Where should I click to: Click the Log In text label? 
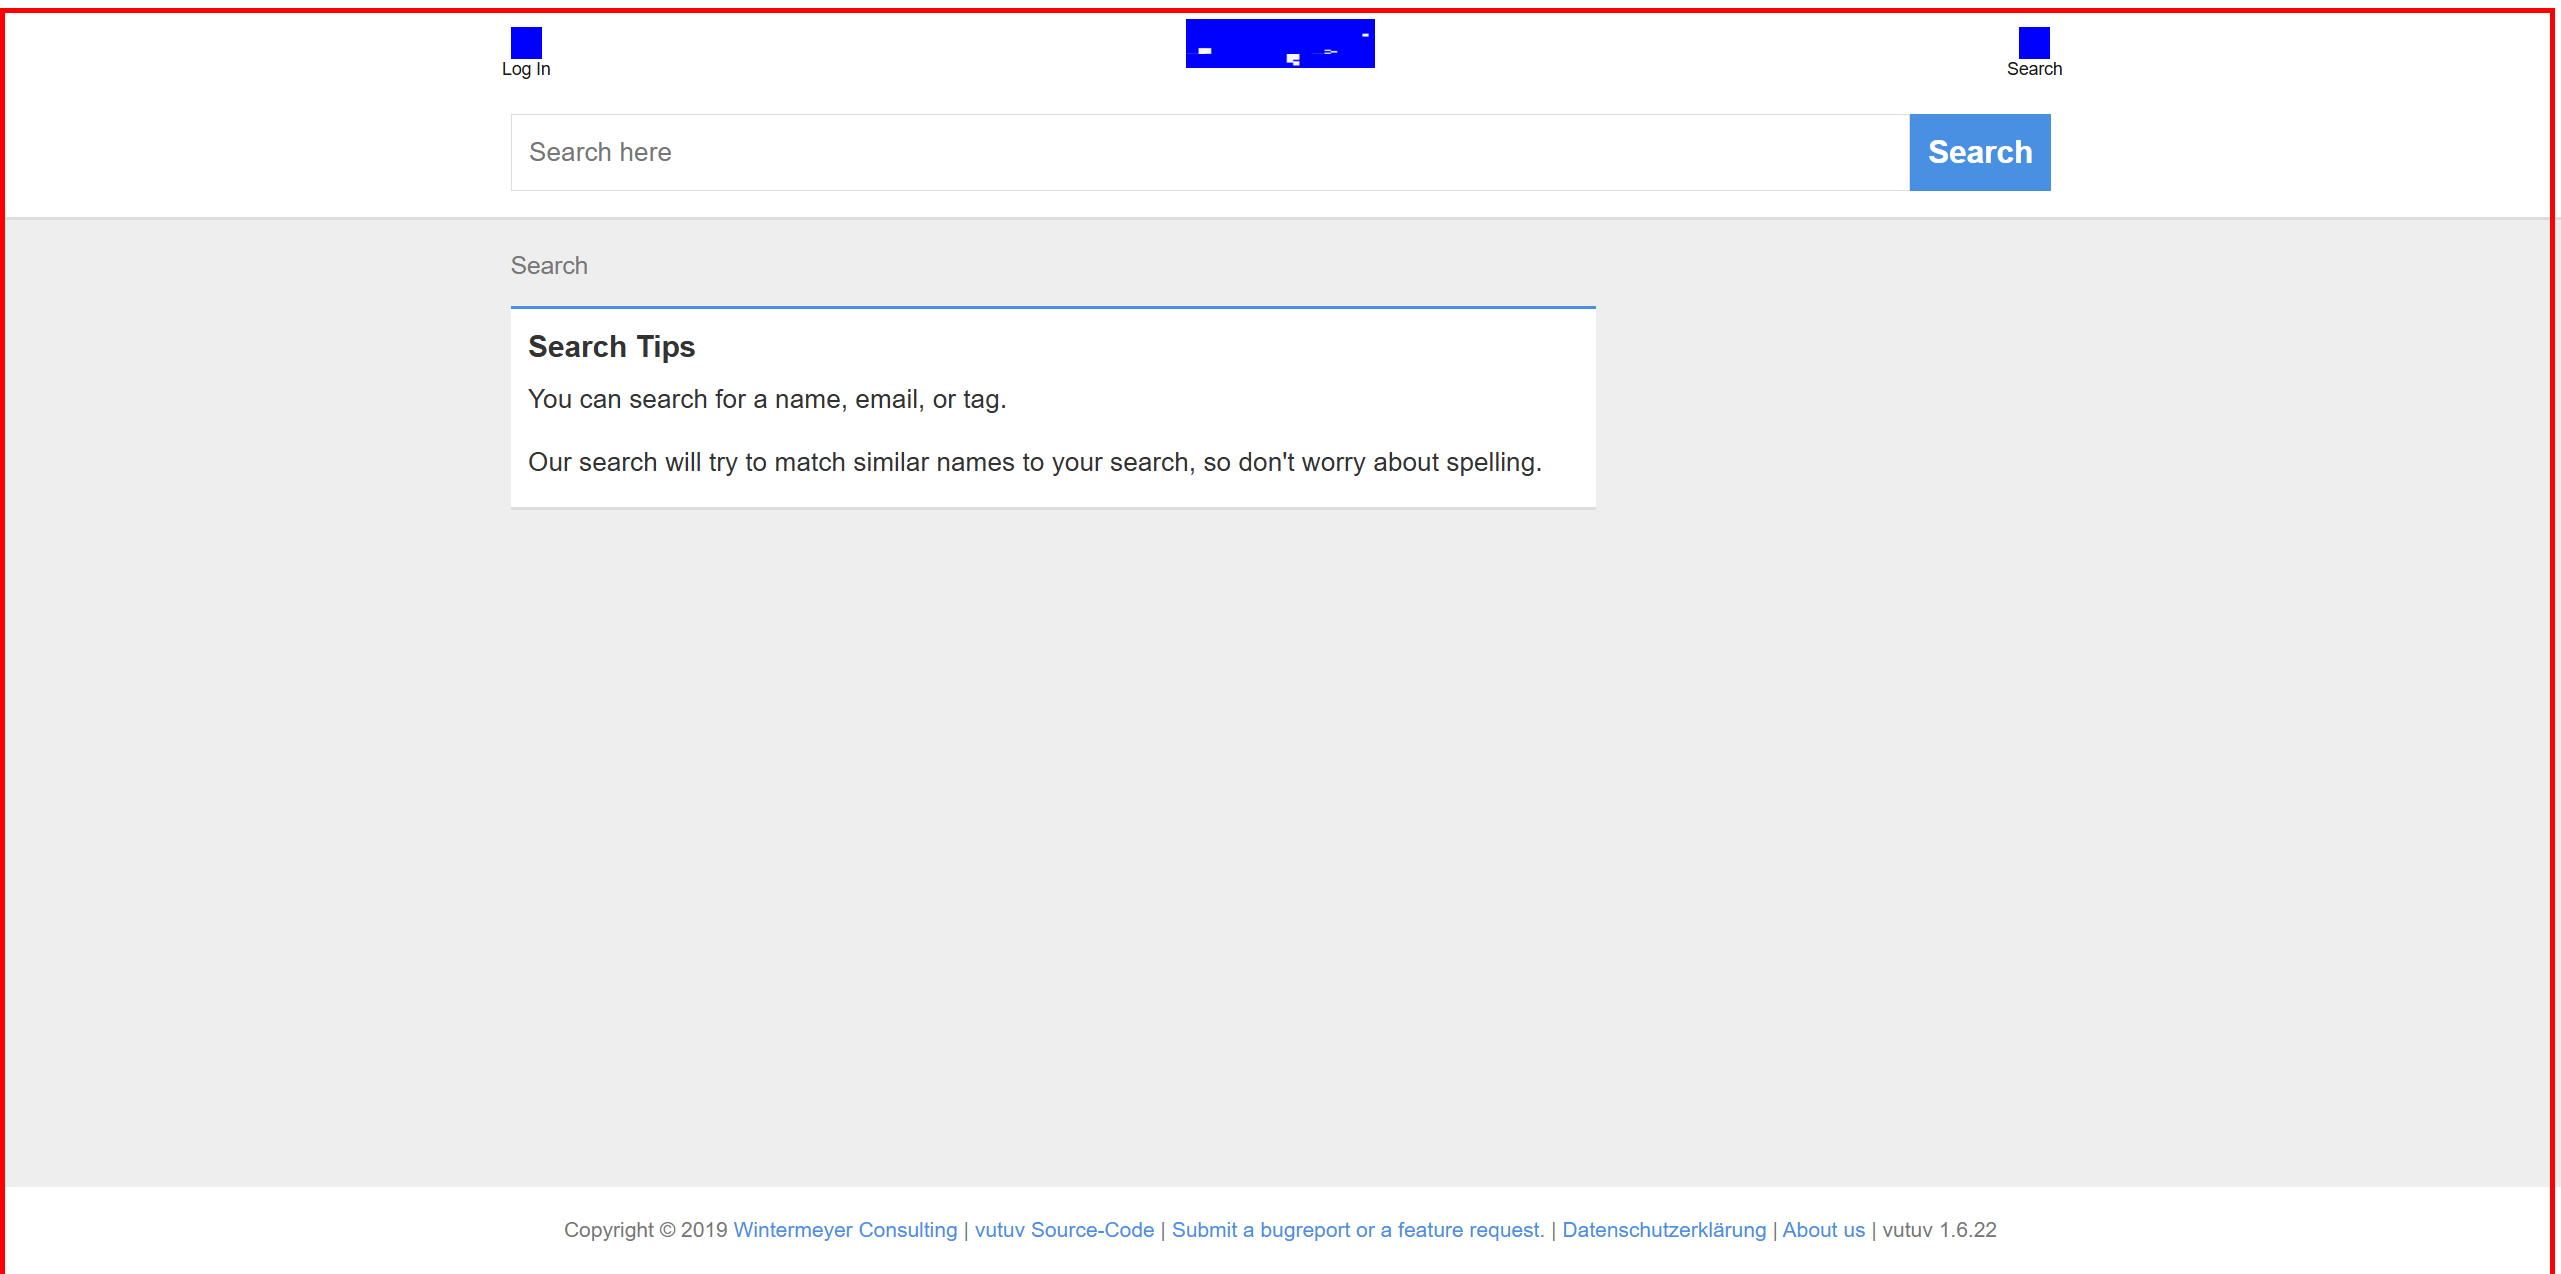526,69
